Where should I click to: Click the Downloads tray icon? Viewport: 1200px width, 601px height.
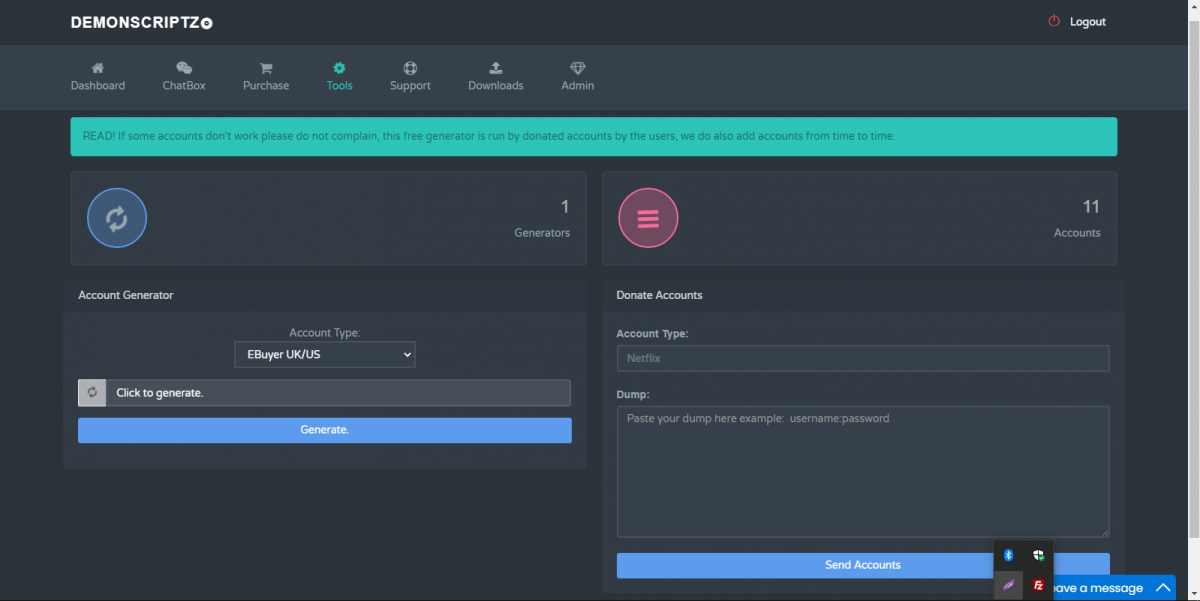496,68
